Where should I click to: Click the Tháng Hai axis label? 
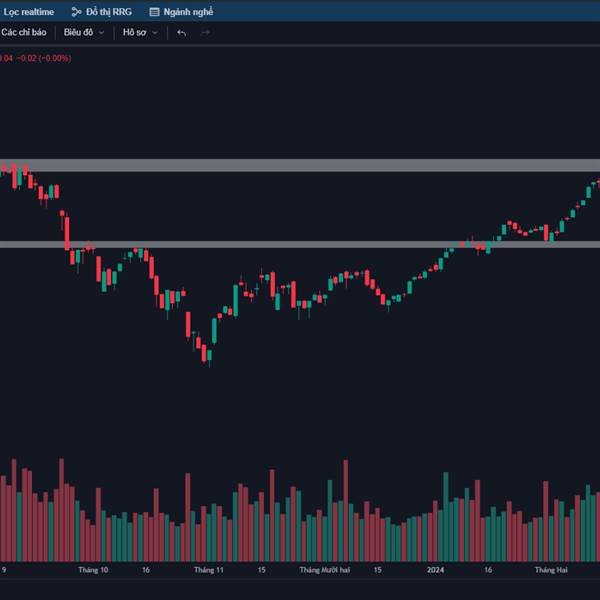[551, 570]
